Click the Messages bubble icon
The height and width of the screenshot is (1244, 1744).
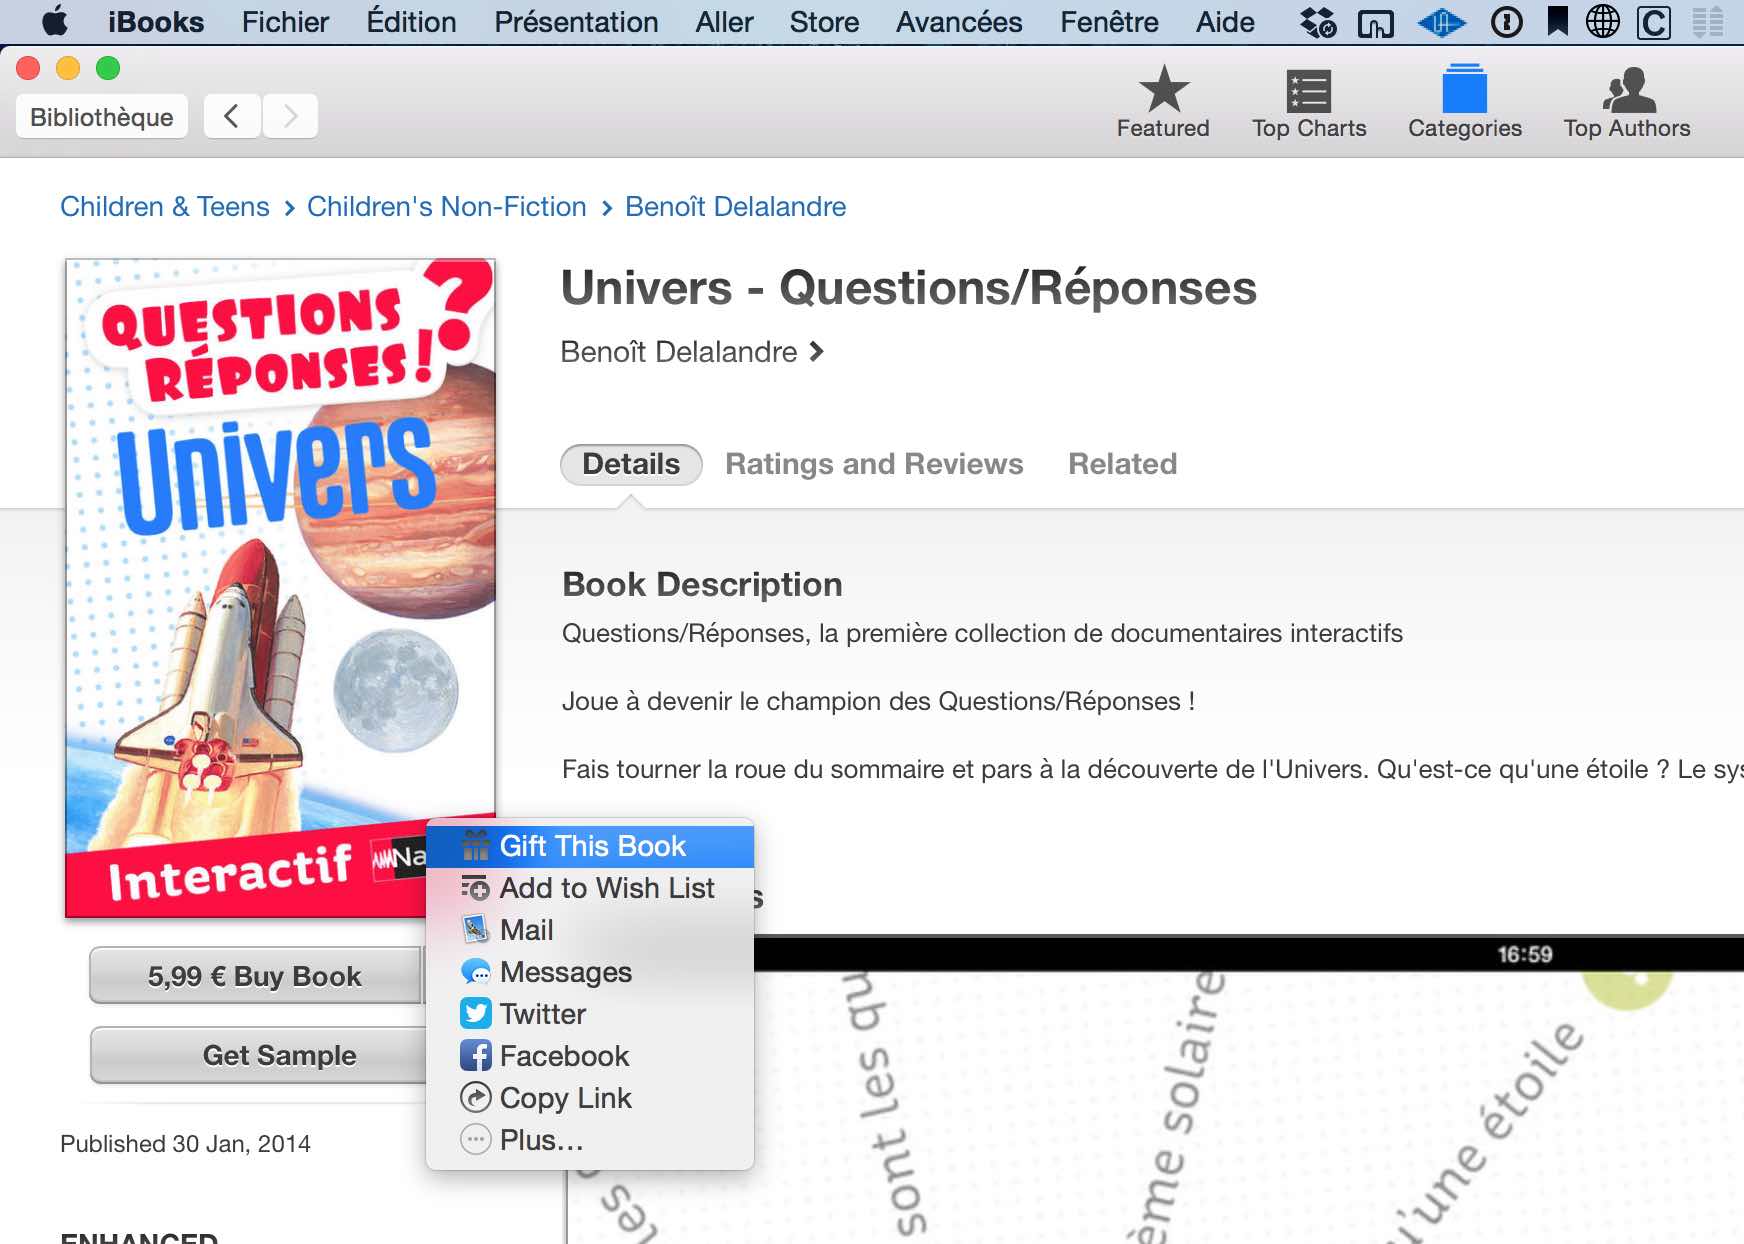tap(475, 971)
